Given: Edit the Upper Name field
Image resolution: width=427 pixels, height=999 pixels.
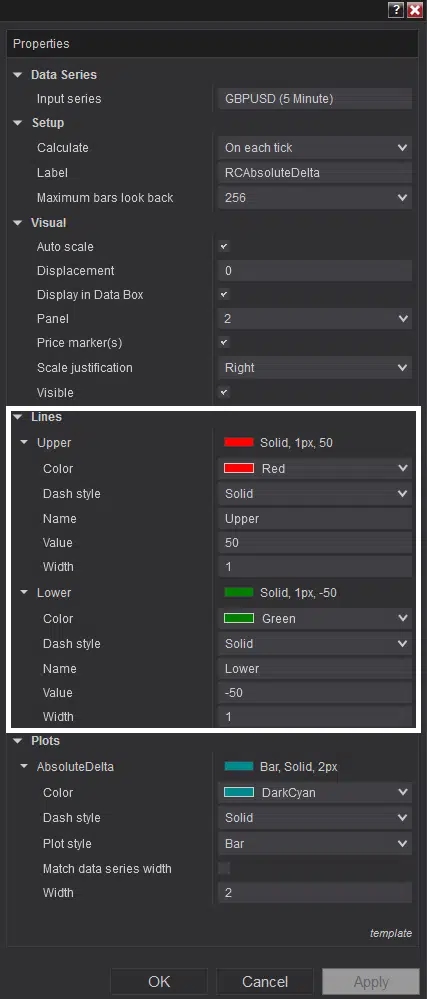Looking at the screenshot, I should tap(315, 519).
